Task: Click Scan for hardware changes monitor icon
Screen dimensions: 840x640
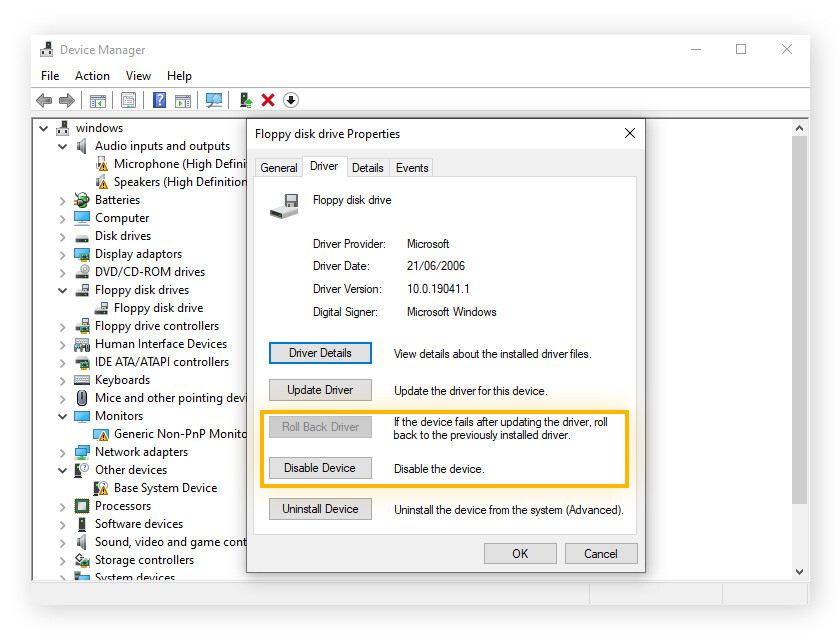Action: tap(213, 100)
